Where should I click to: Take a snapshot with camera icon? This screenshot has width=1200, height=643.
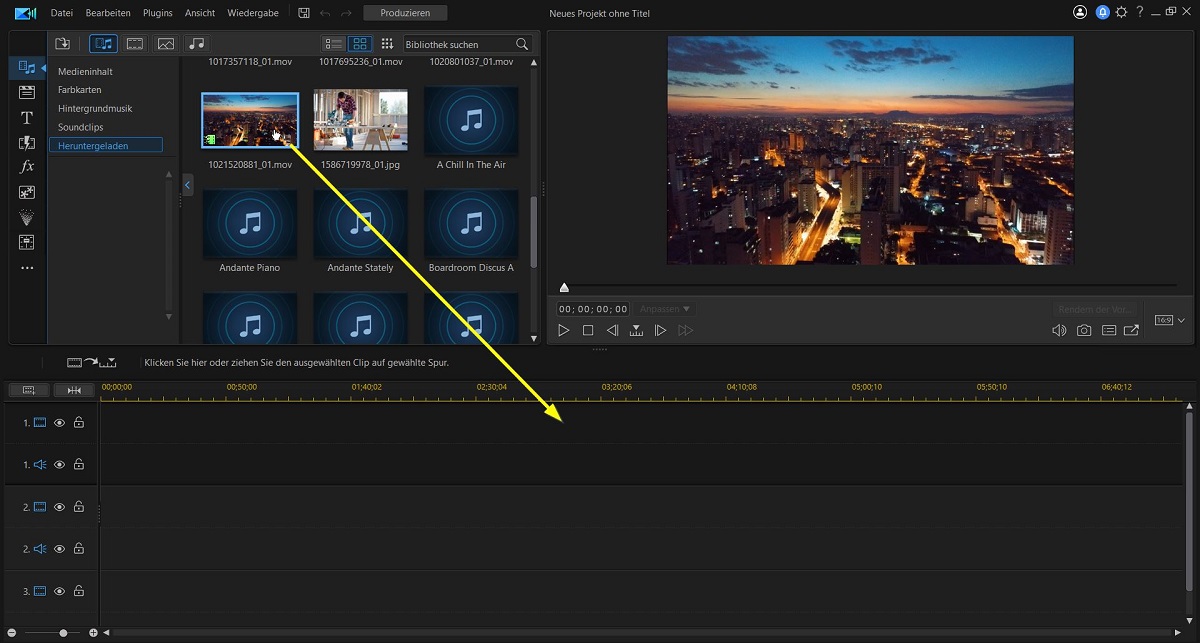point(1083,330)
